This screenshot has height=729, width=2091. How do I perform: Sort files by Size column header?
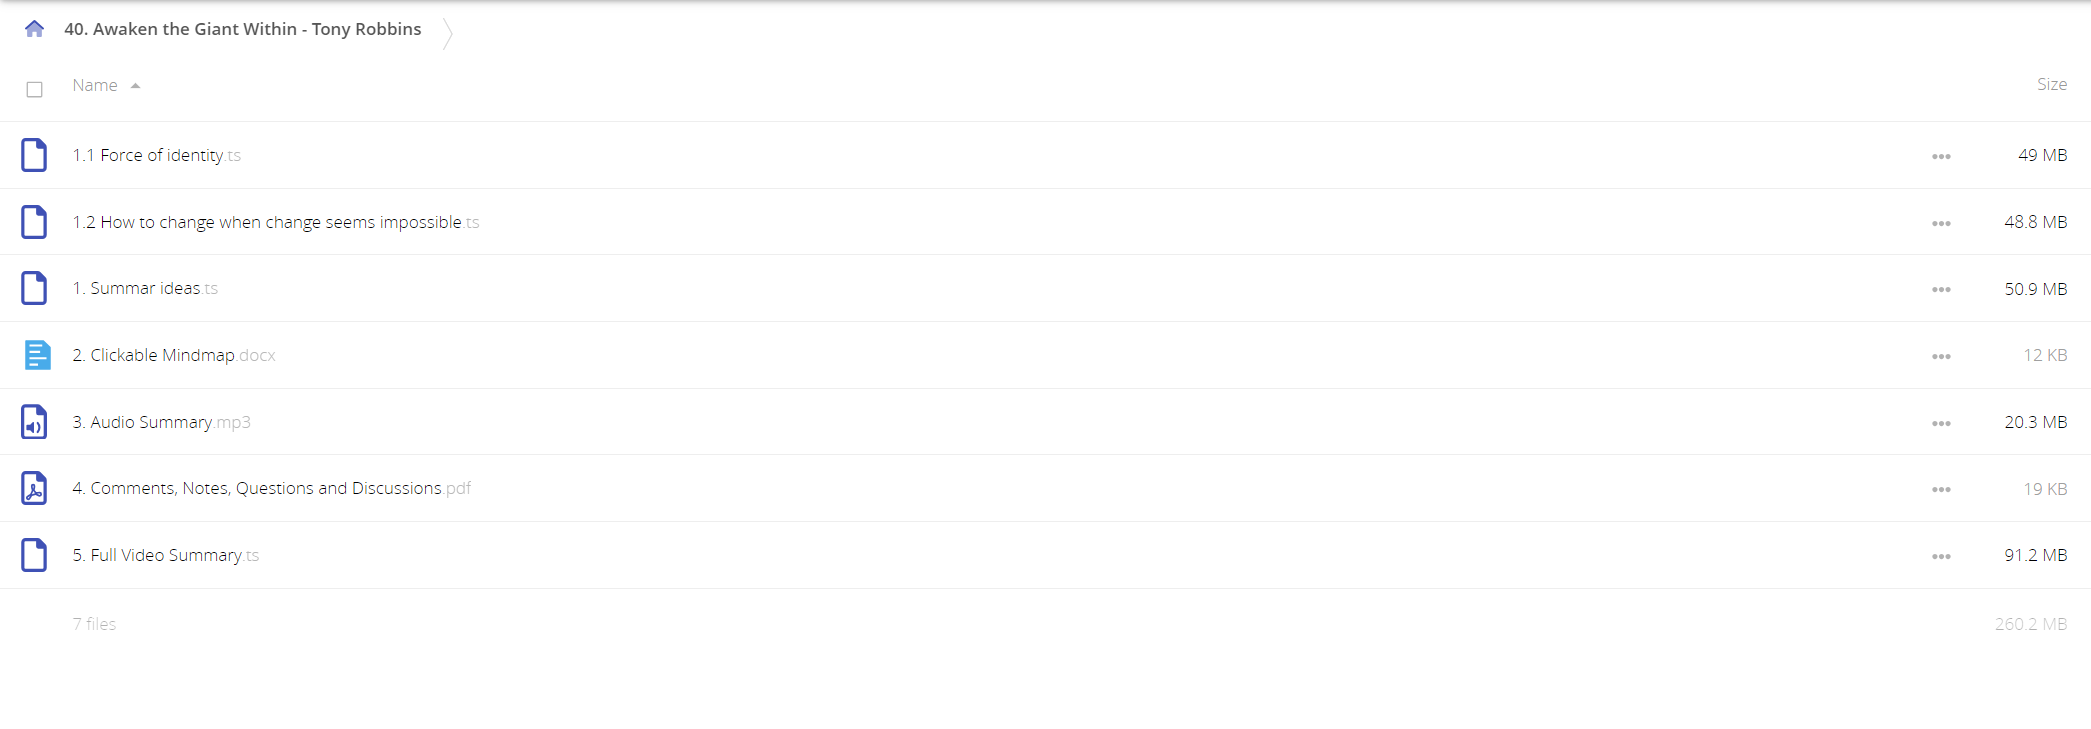tap(2052, 85)
